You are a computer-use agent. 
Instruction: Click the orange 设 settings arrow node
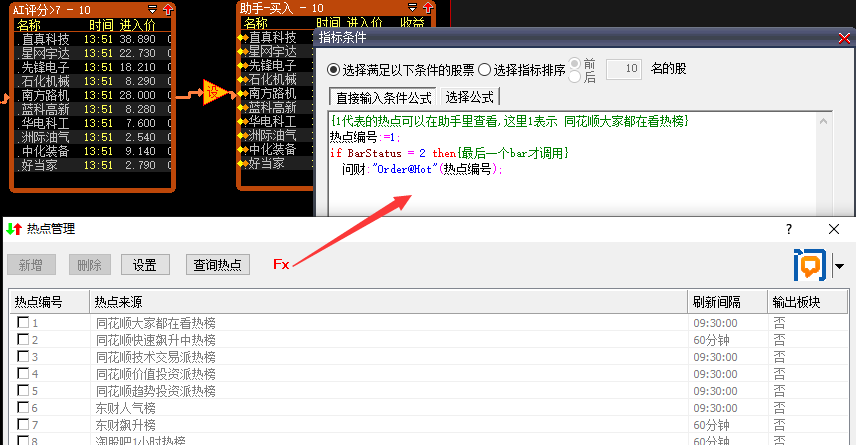click(x=214, y=92)
